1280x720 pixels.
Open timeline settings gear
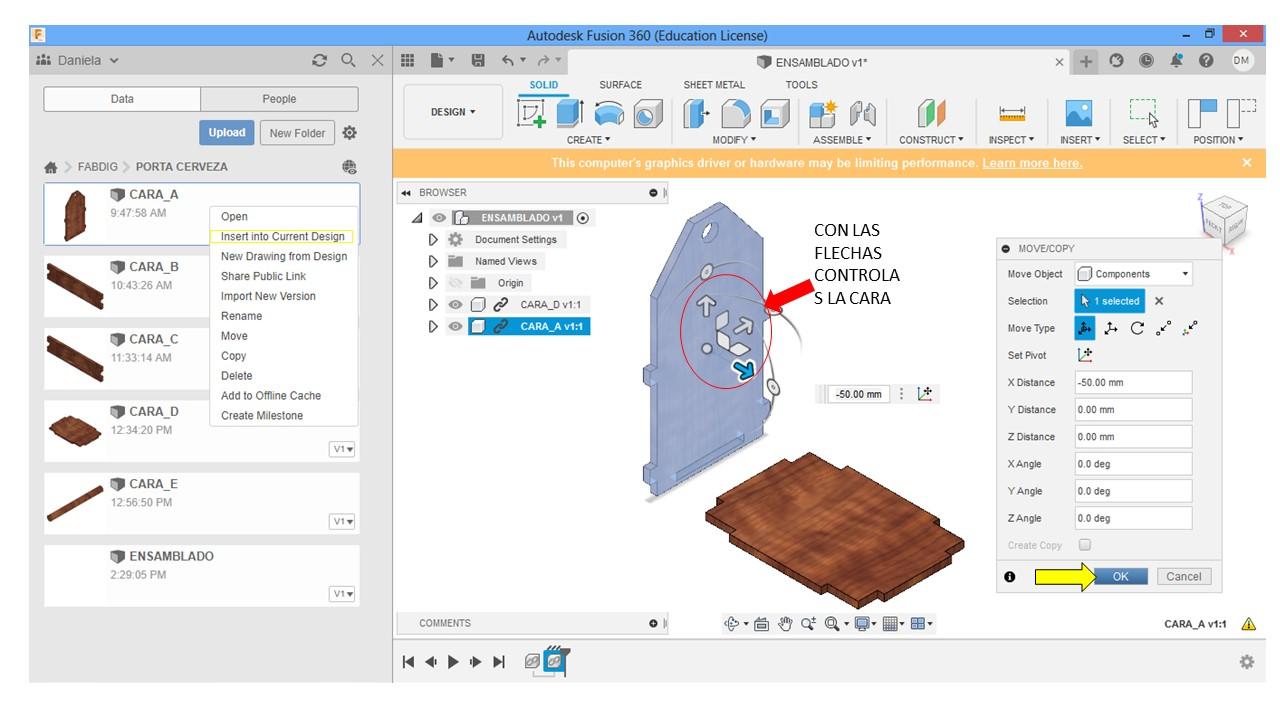[1247, 661]
